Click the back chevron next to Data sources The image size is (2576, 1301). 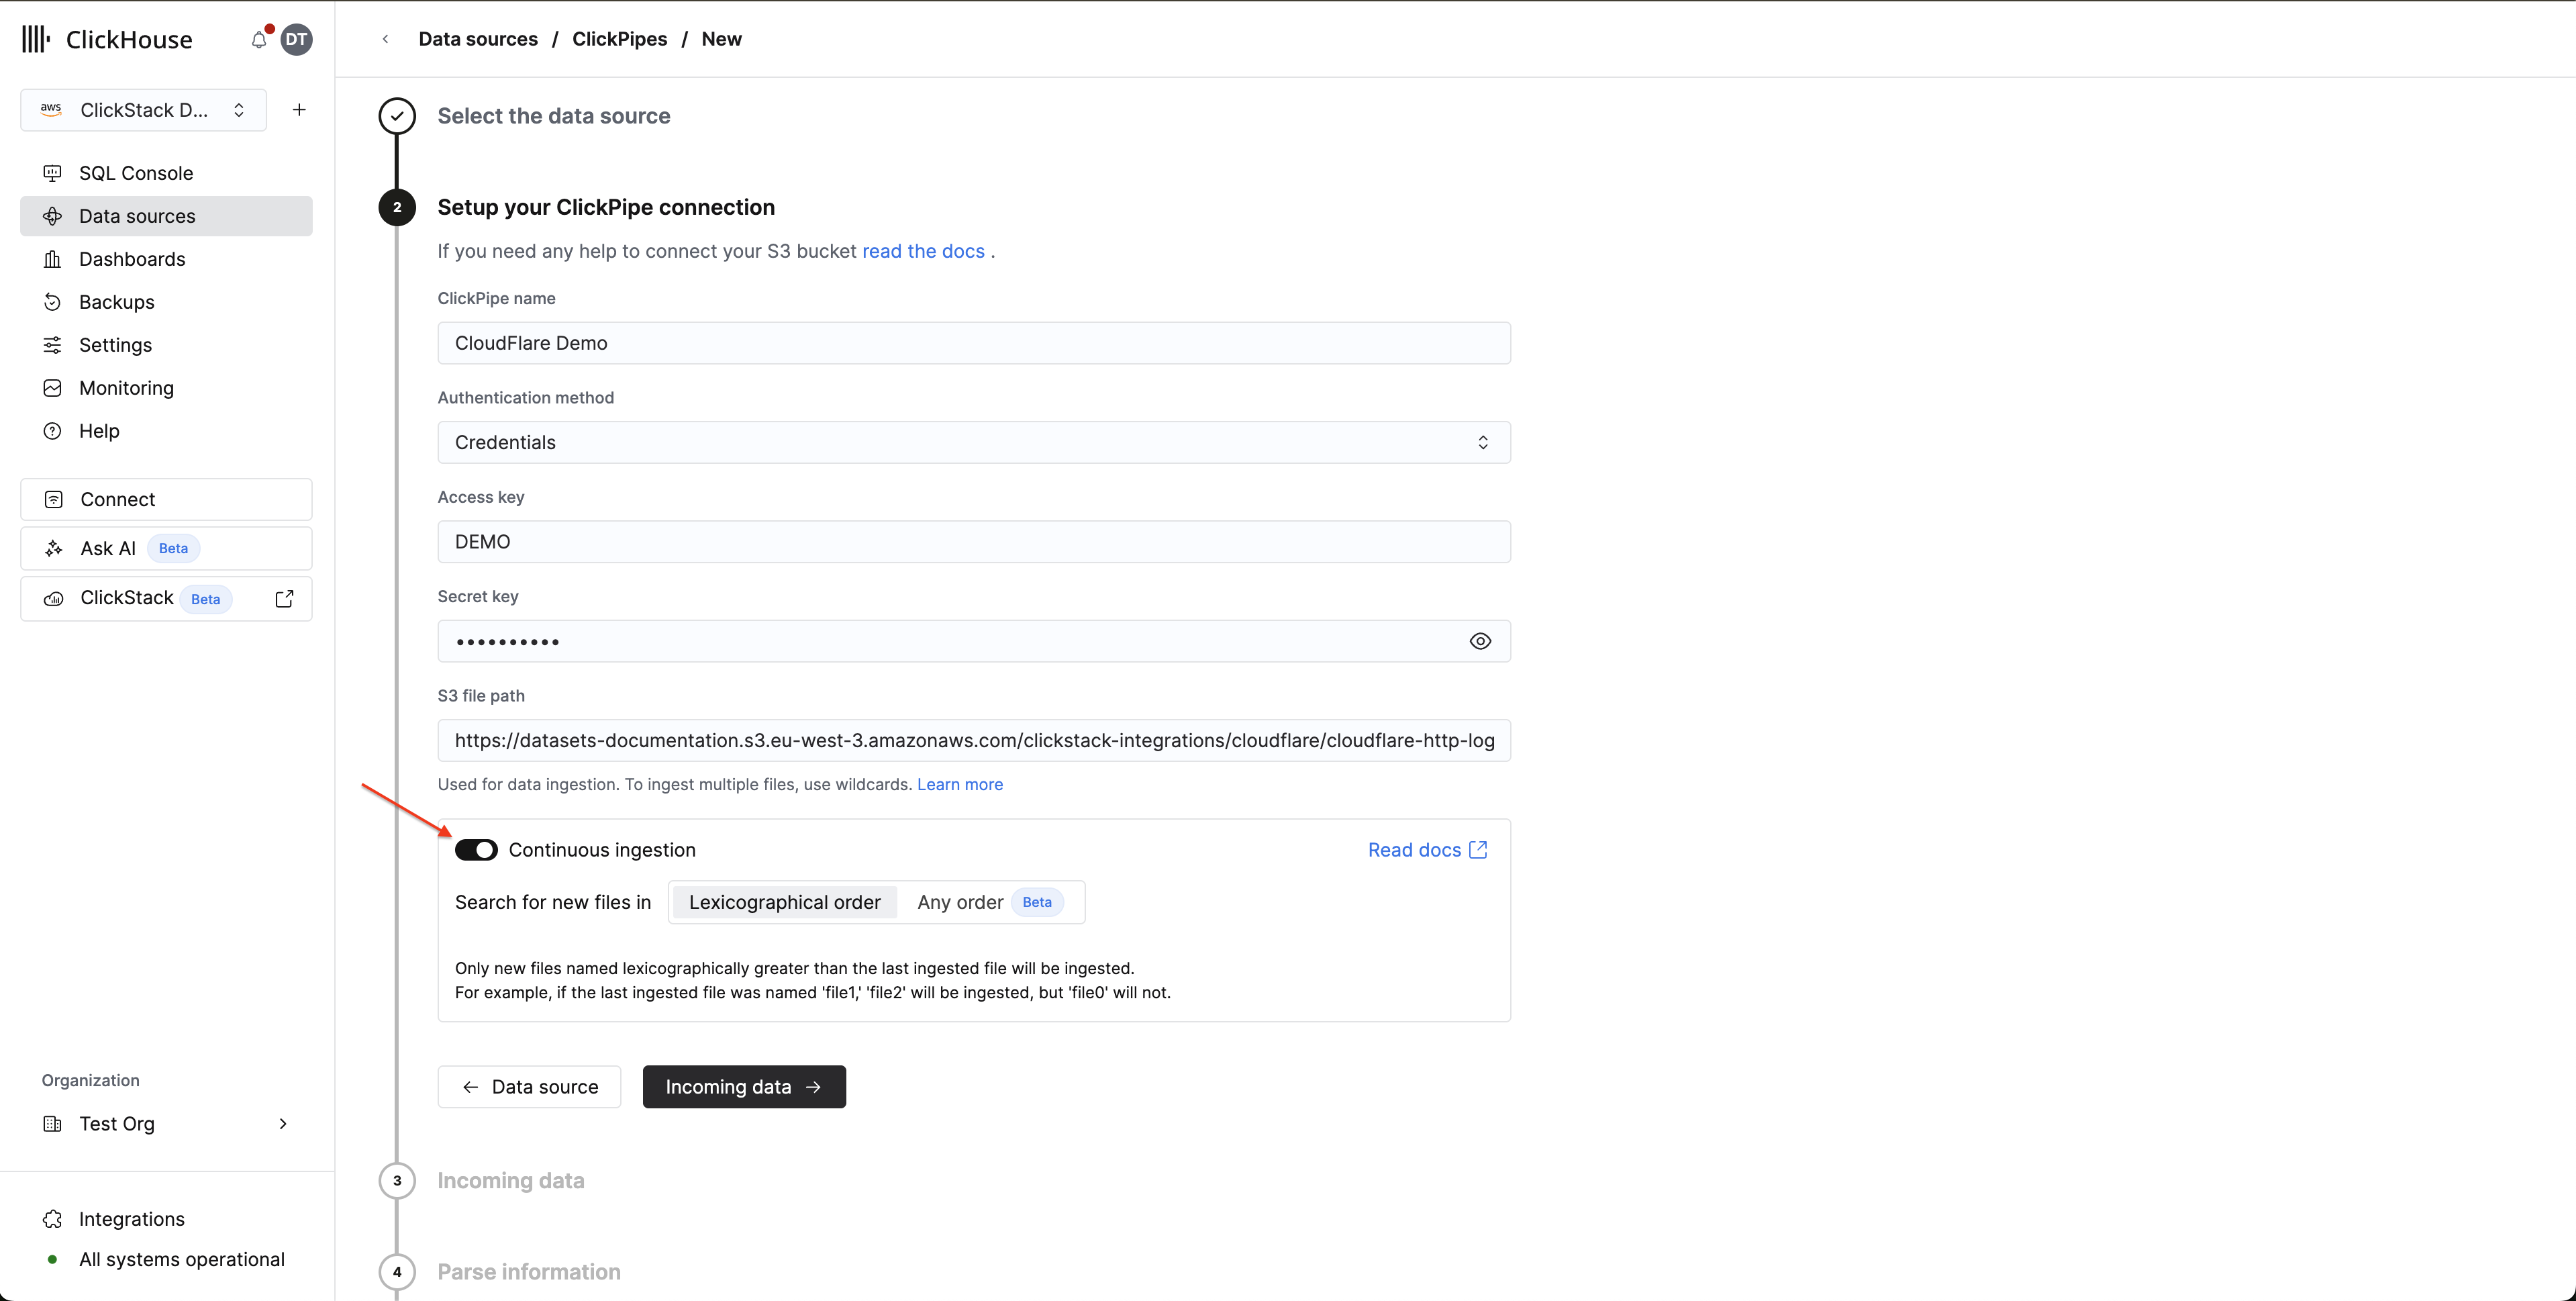385,39
